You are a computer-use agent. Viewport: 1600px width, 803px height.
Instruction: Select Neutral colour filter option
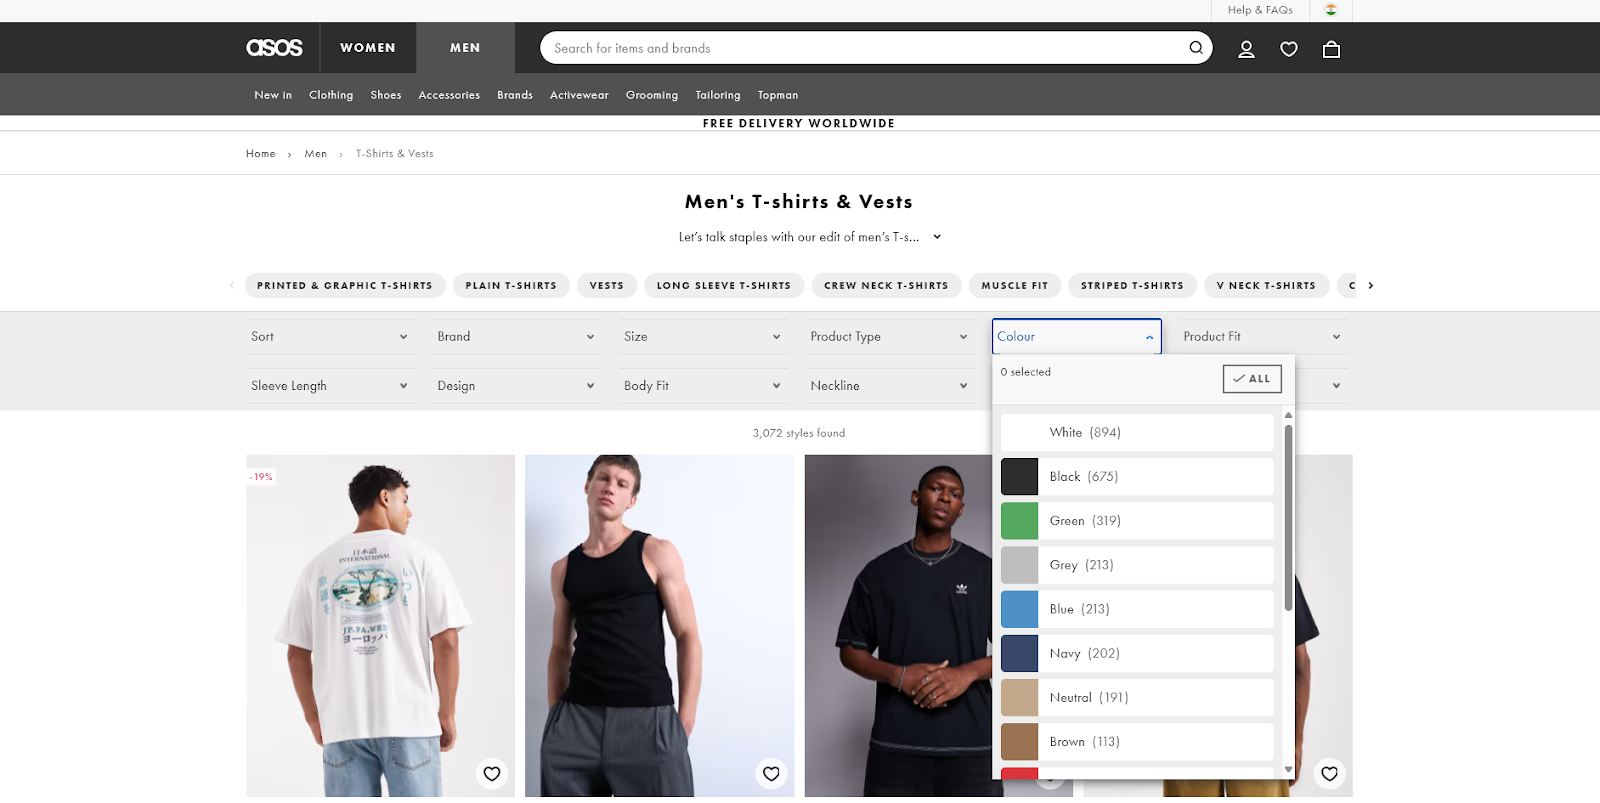click(x=1137, y=698)
